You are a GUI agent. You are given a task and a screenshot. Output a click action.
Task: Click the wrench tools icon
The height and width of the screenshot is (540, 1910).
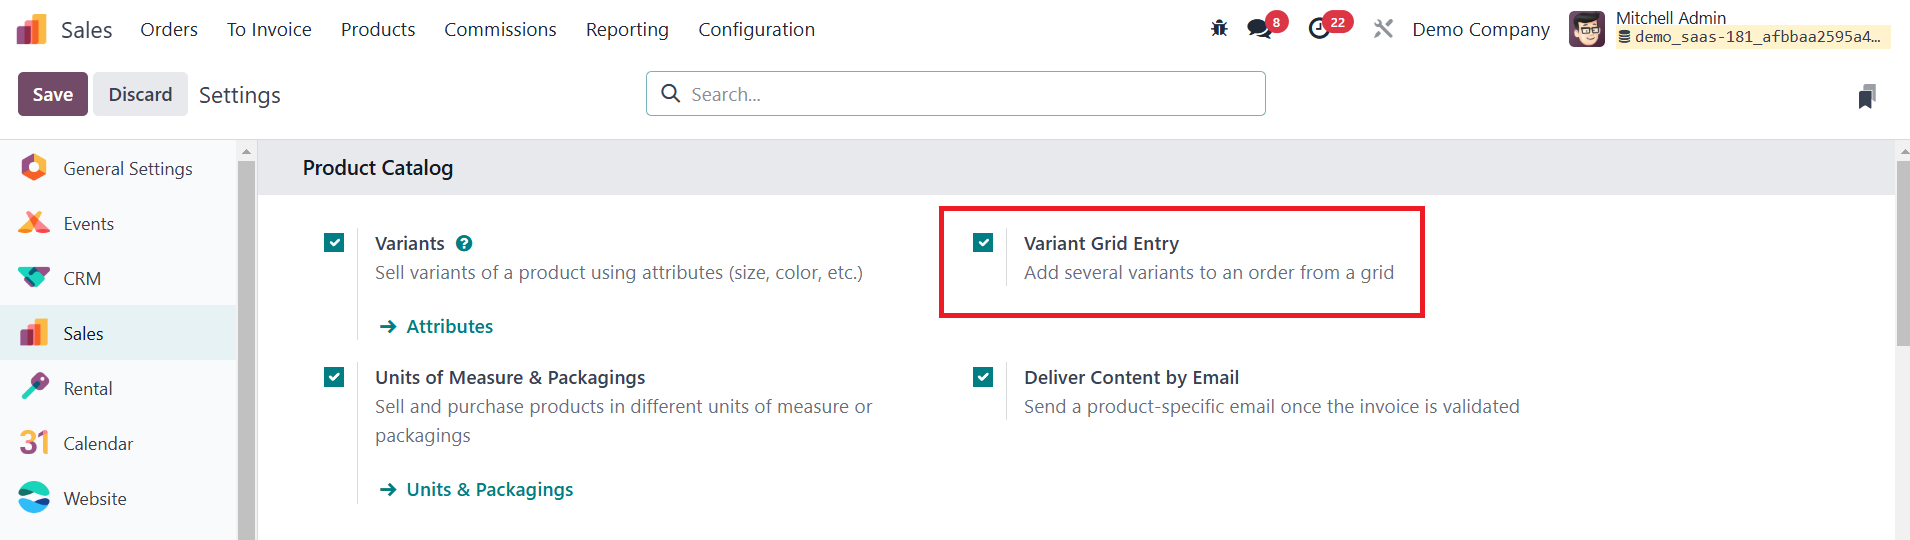1383,29
